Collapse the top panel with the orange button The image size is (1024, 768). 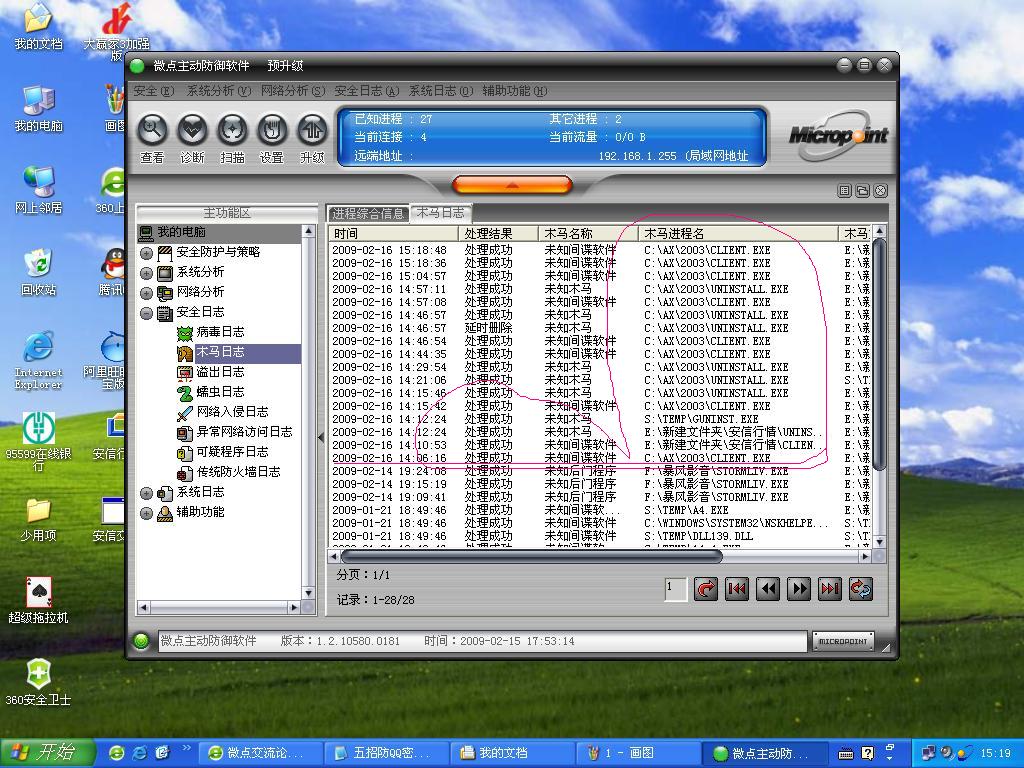512,185
